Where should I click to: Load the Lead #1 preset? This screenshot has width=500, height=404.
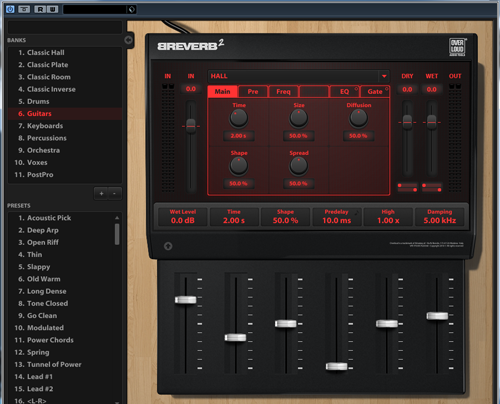click(x=61, y=377)
